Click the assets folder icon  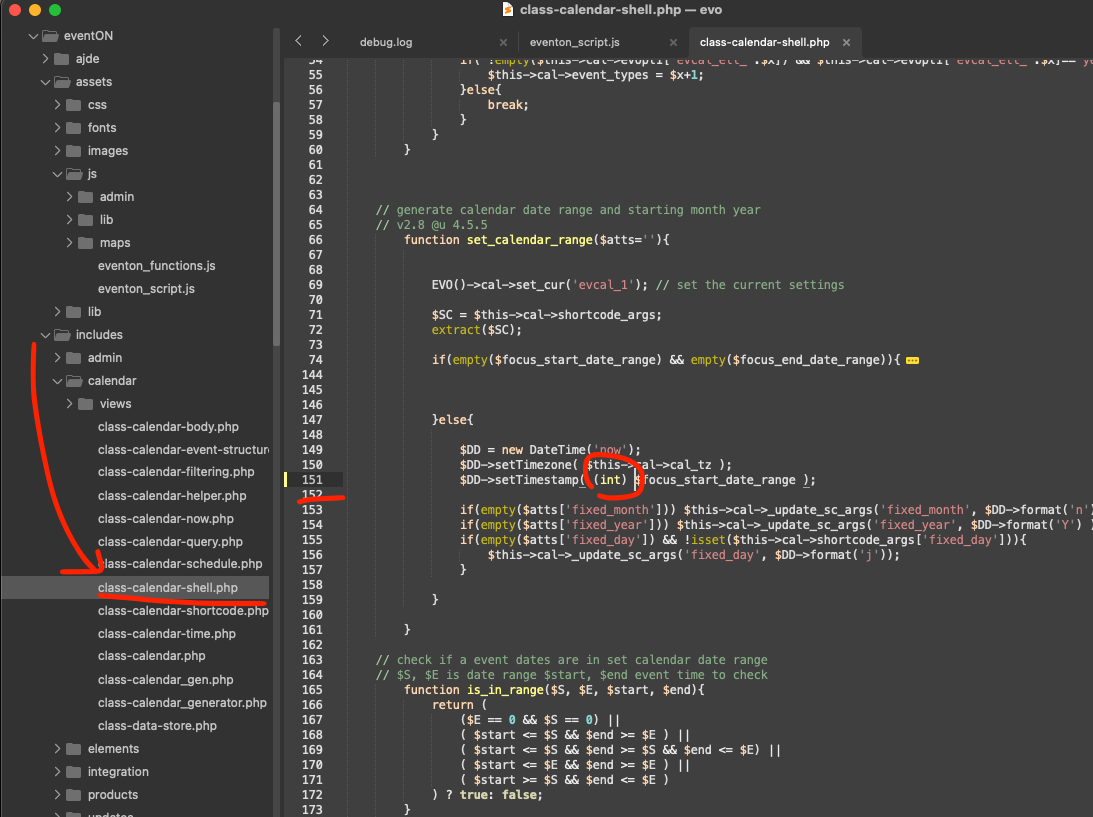click(x=62, y=82)
